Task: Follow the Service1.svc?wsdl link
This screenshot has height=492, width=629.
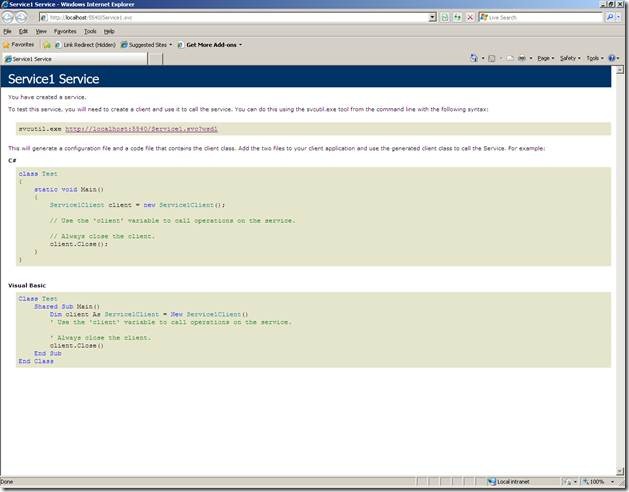Action: pos(141,128)
